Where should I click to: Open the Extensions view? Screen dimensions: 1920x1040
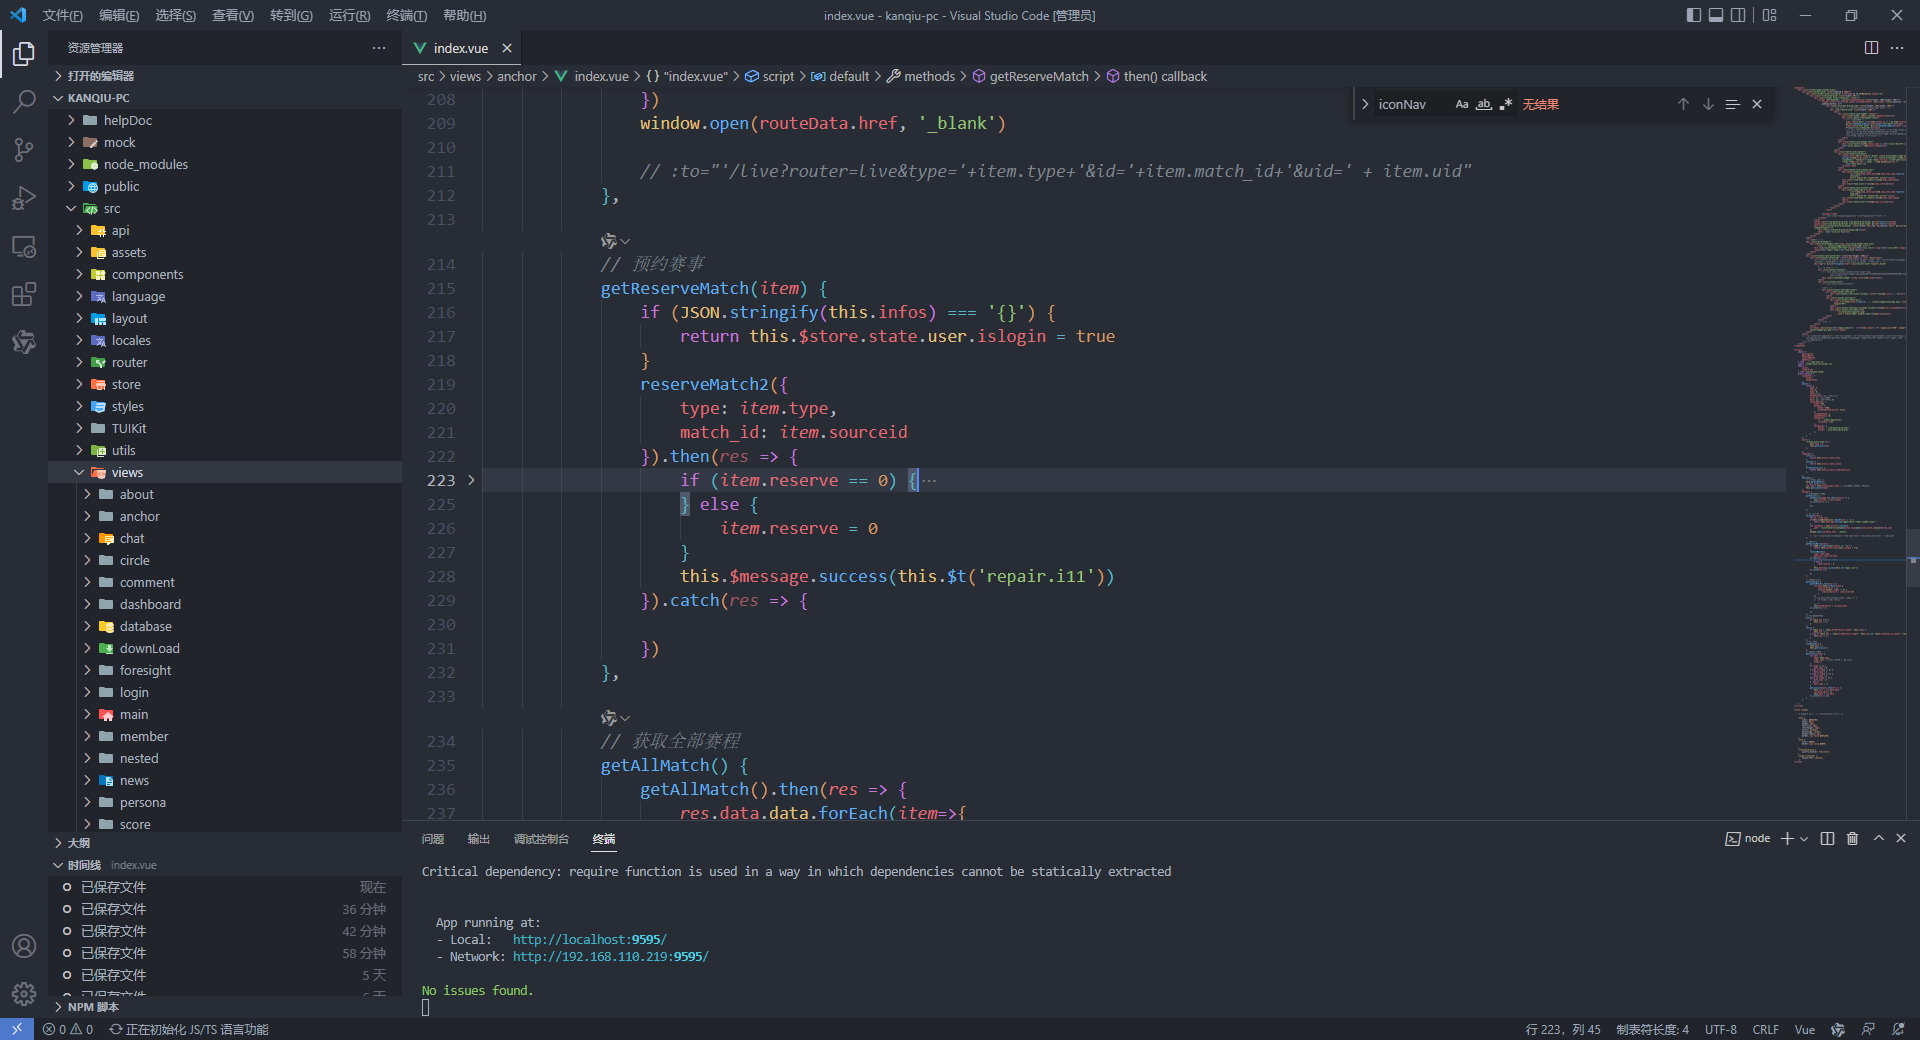pyautogui.click(x=24, y=295)
